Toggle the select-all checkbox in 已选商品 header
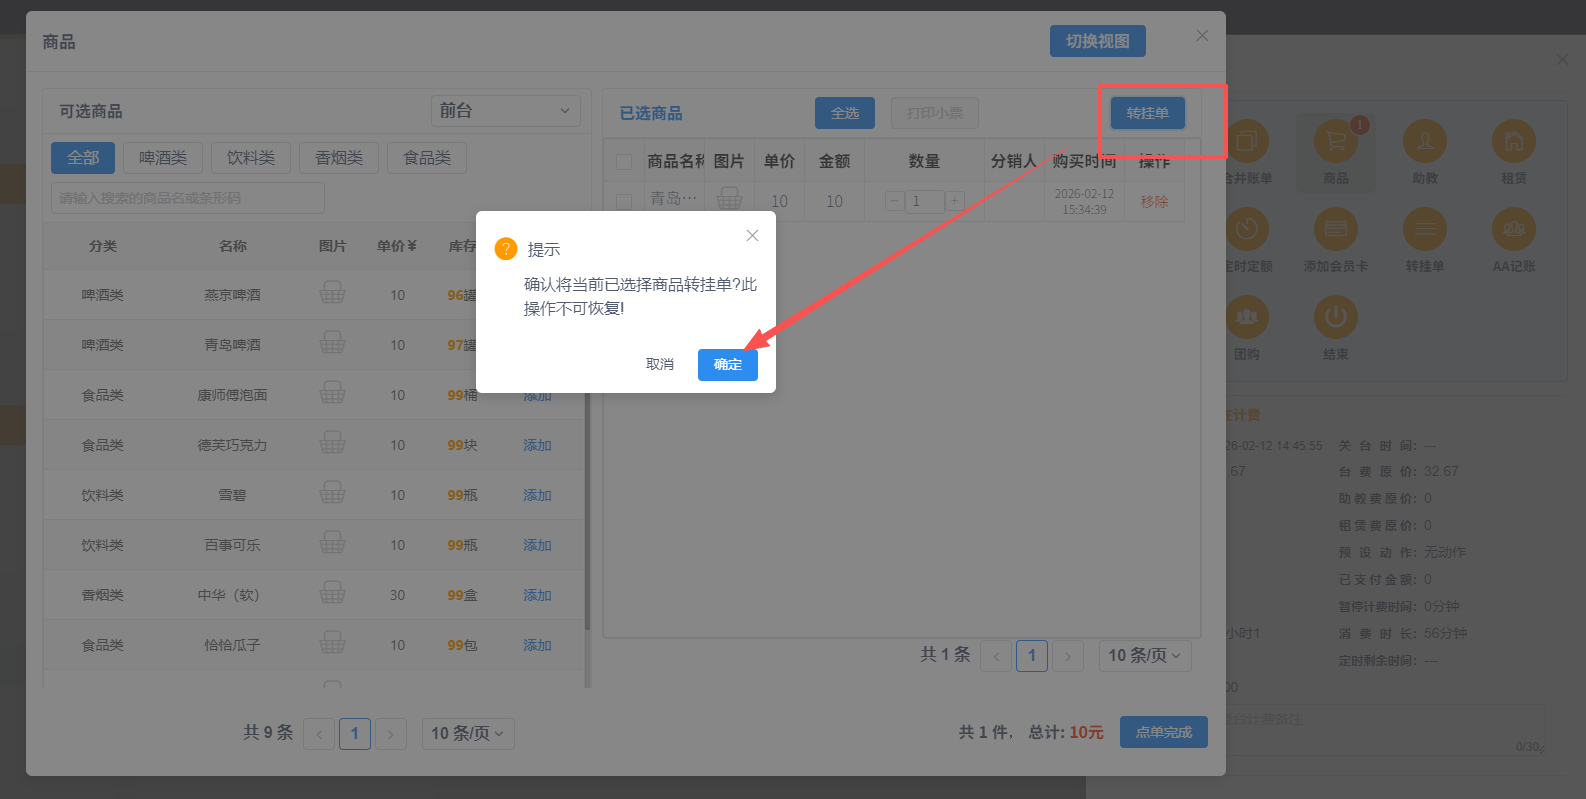The height and width of the screenshot is (799, 1586). pos(624,162)
